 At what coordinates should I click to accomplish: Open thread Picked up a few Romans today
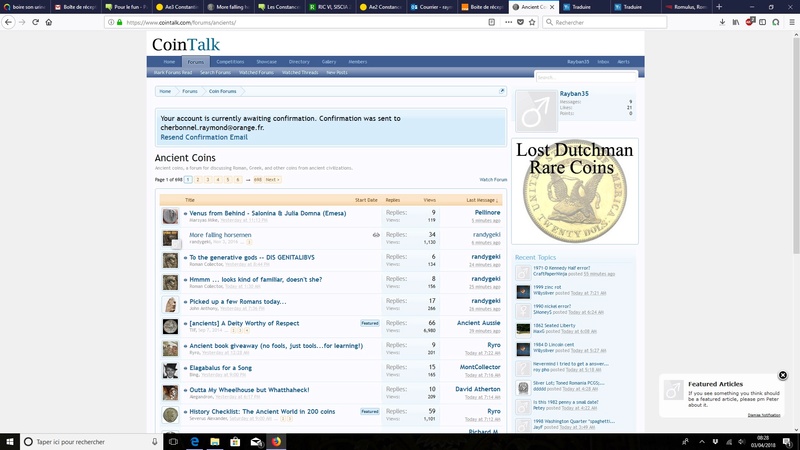tap(238, 302)
